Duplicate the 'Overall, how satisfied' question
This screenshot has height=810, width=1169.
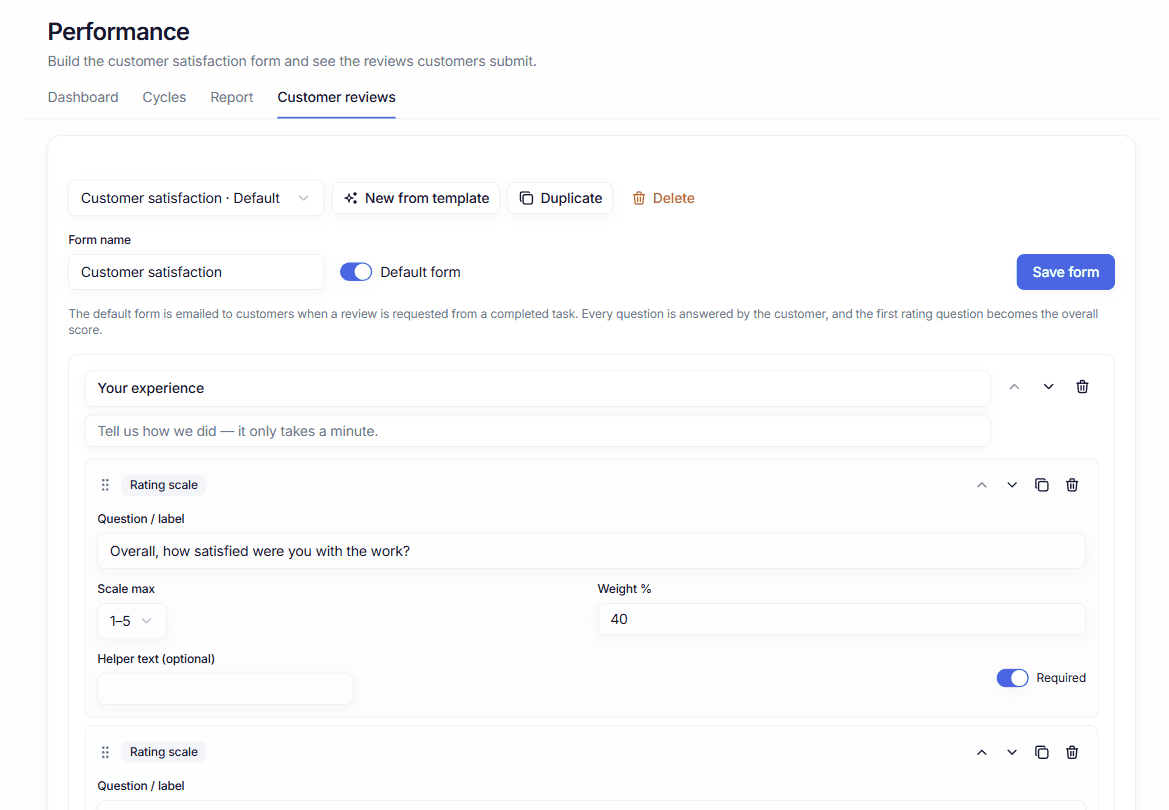(1042, 485)
